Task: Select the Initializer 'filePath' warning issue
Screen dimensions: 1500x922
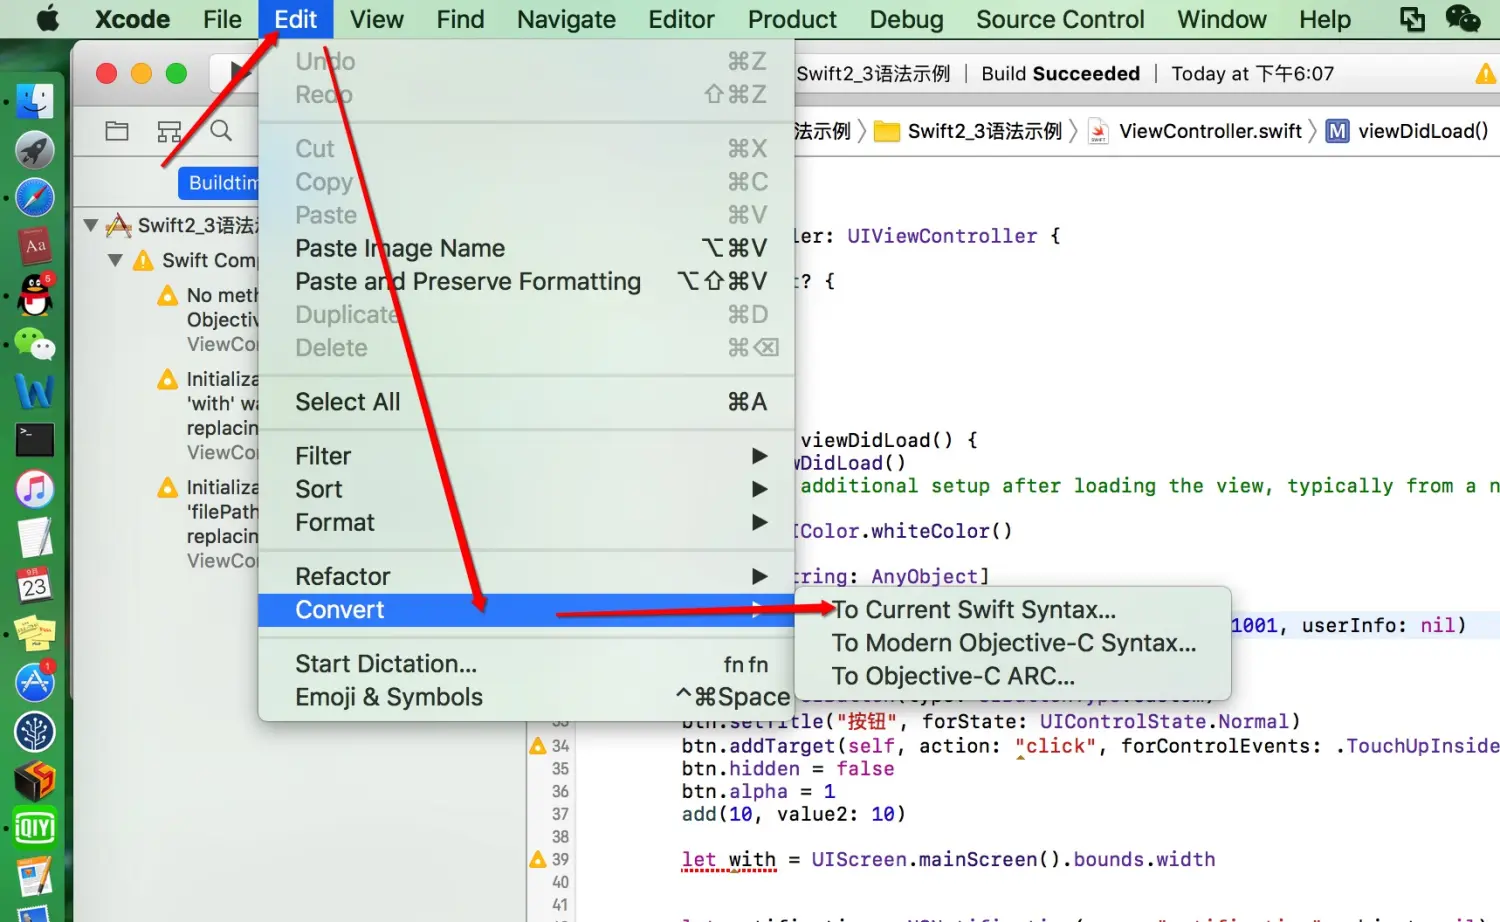Action: [x=208, y=523]
